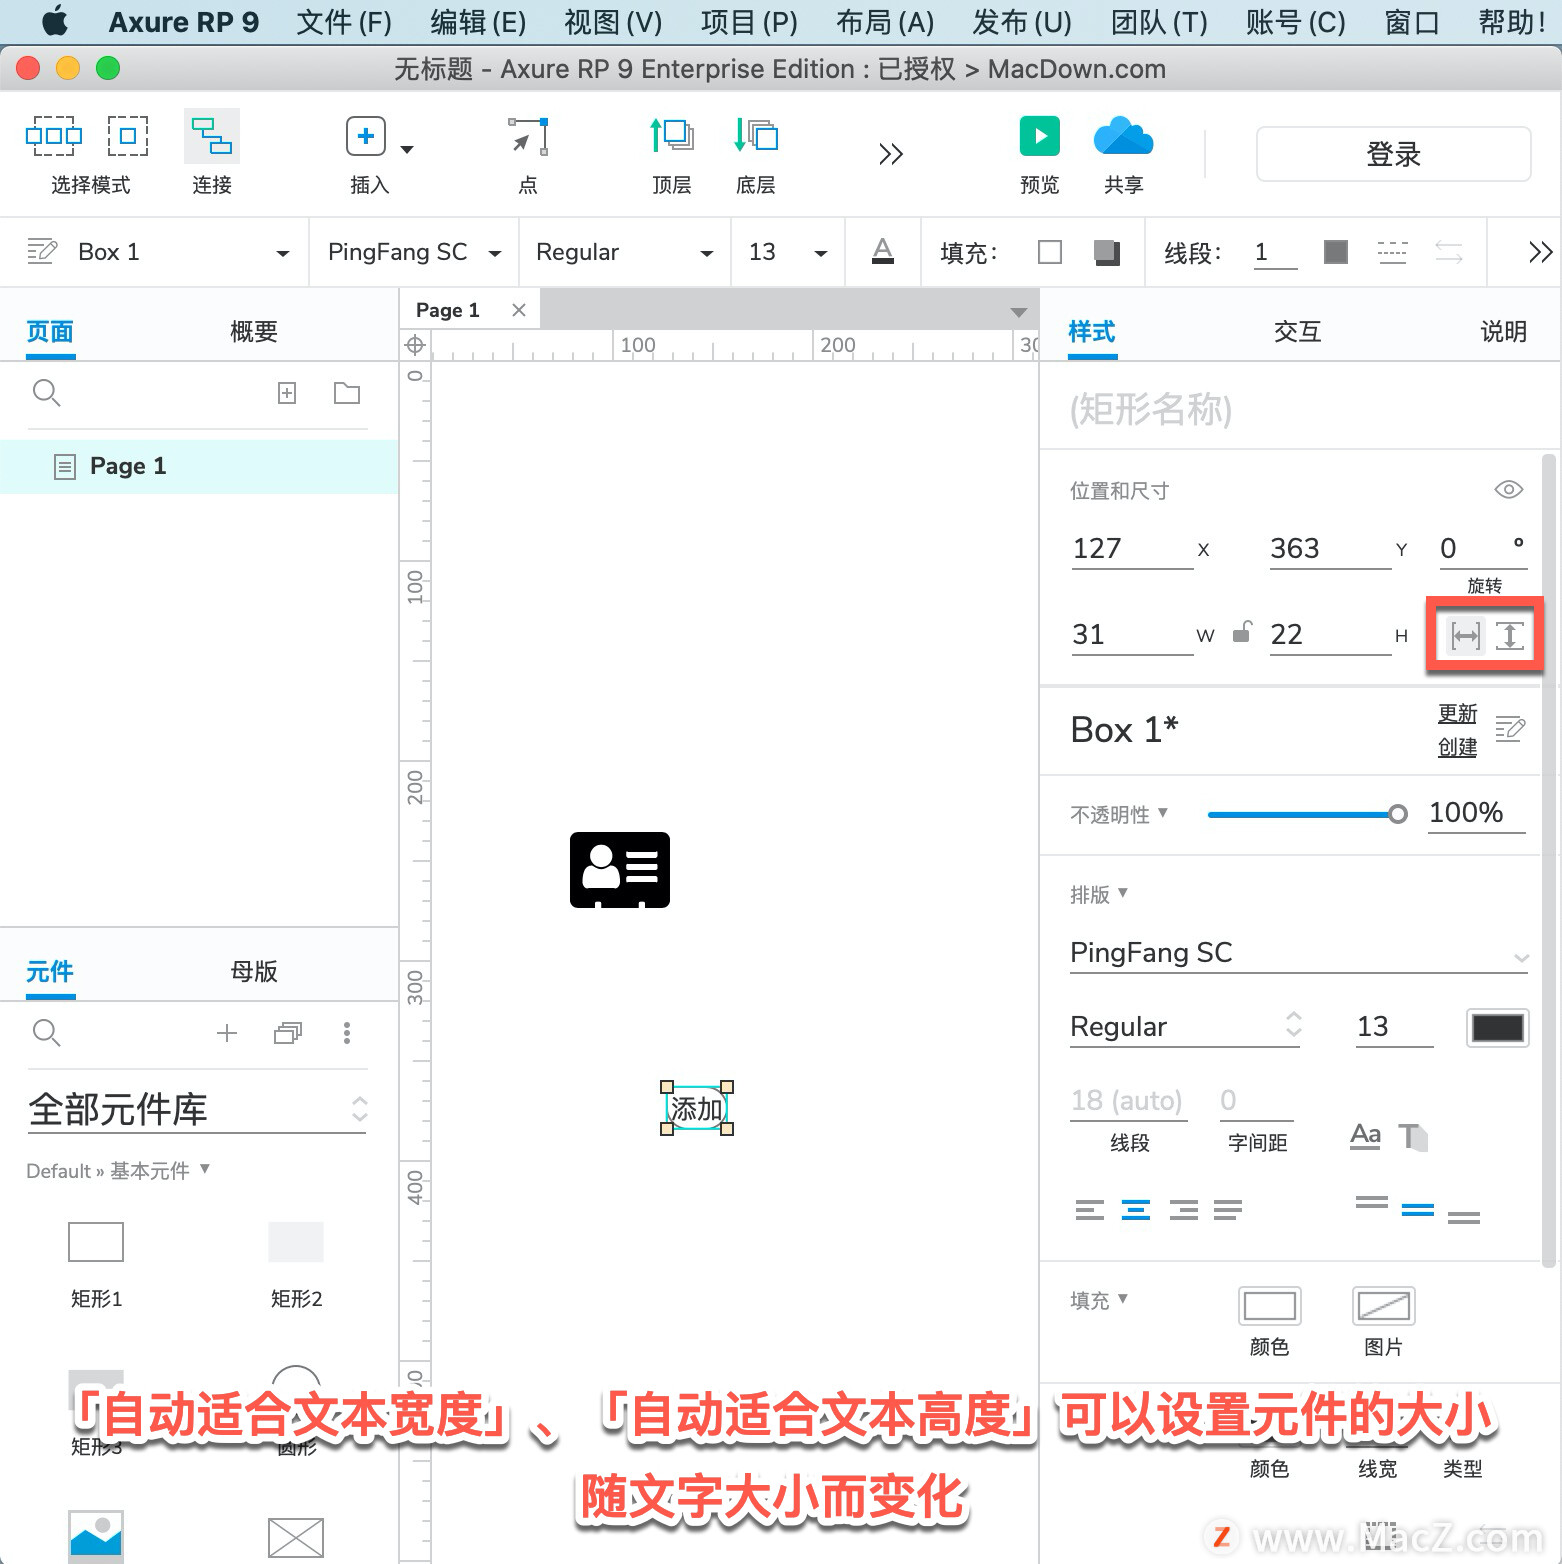
Task: Click the 共享 cloud share icon
Action: pos(1124,136)
